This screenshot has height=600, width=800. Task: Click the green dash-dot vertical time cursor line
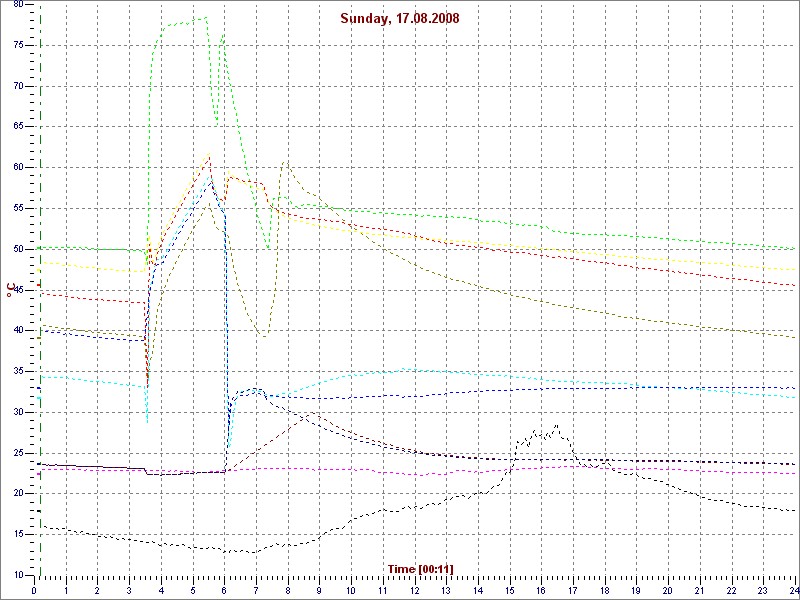pyautogui.click(x=41, y=288)
